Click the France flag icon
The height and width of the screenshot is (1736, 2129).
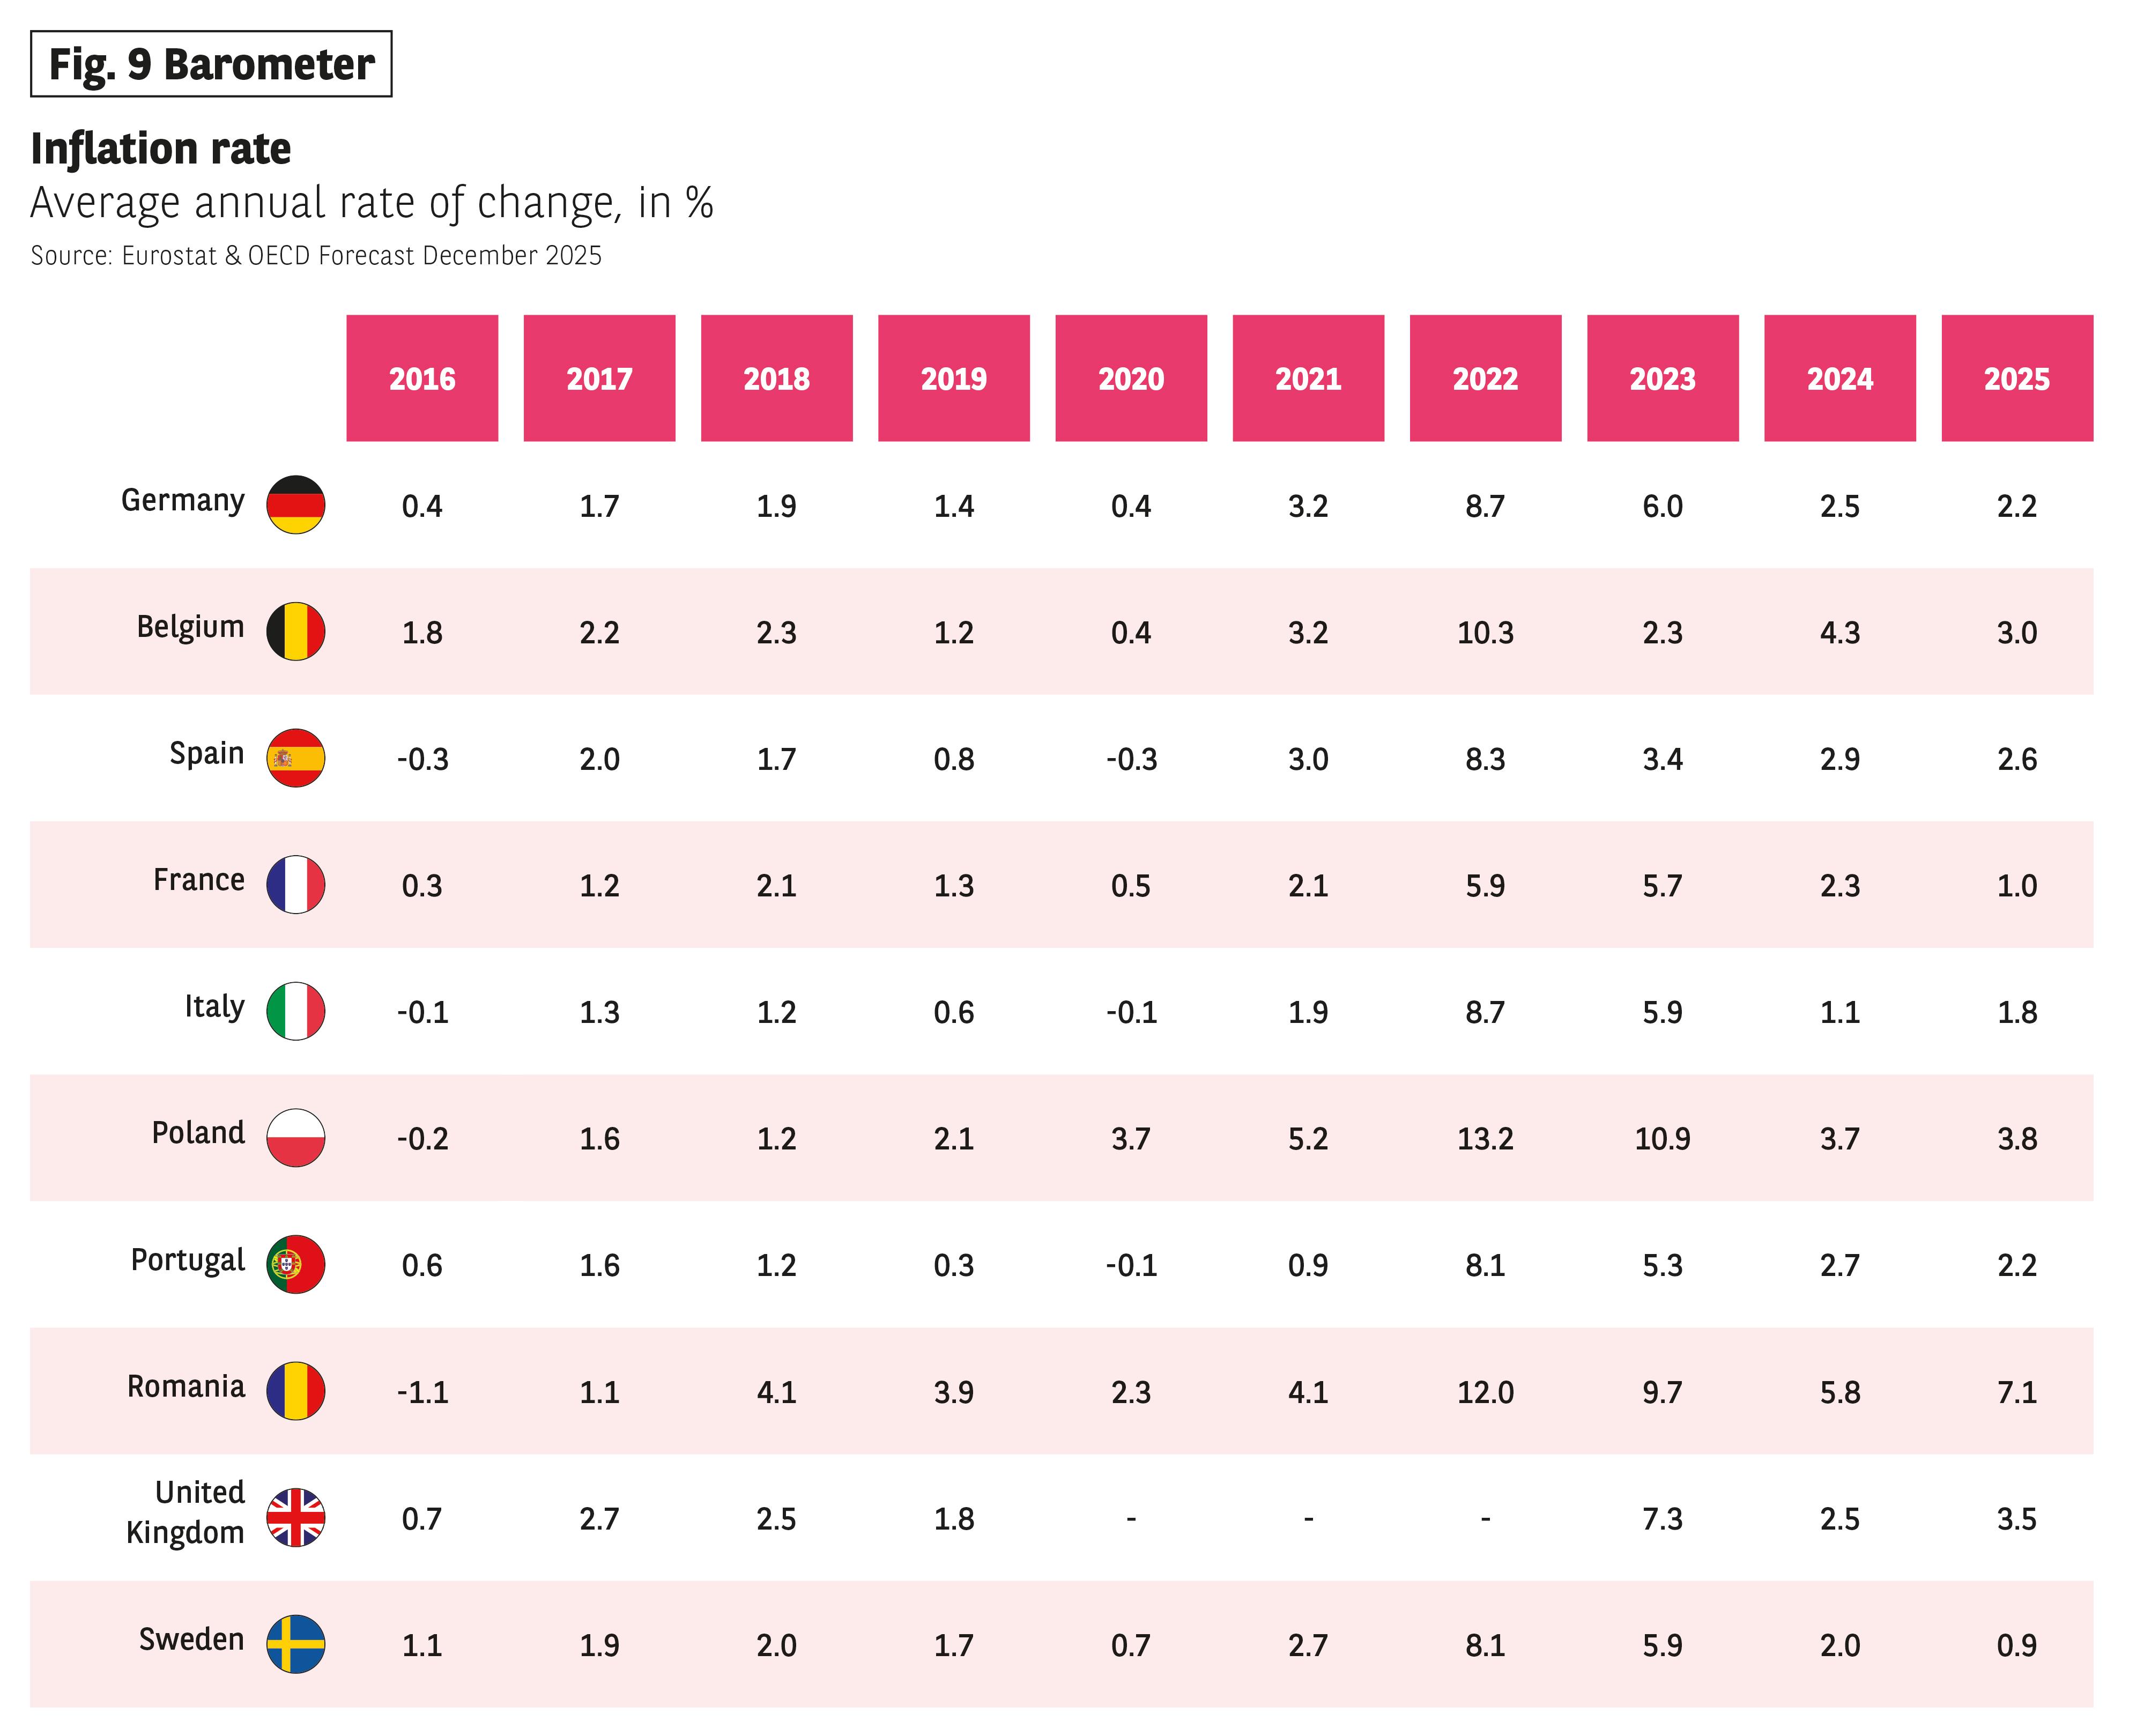[295, 884]
